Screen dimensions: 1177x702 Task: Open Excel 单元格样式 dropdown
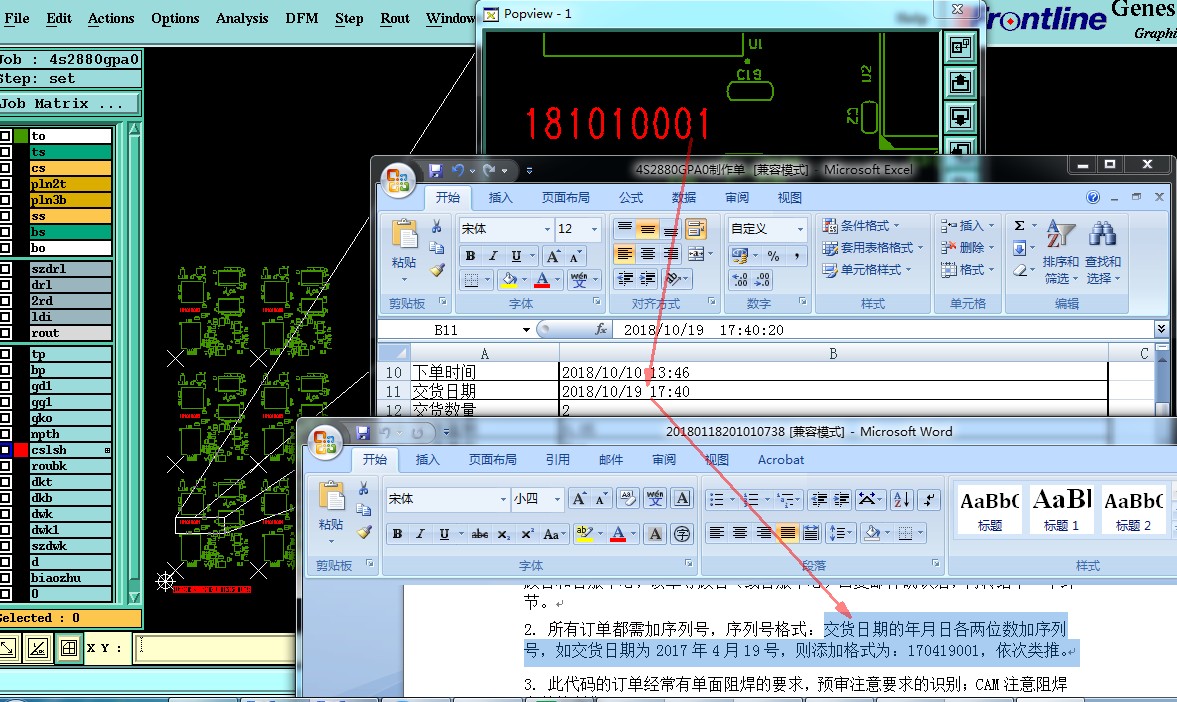(867, 270)
